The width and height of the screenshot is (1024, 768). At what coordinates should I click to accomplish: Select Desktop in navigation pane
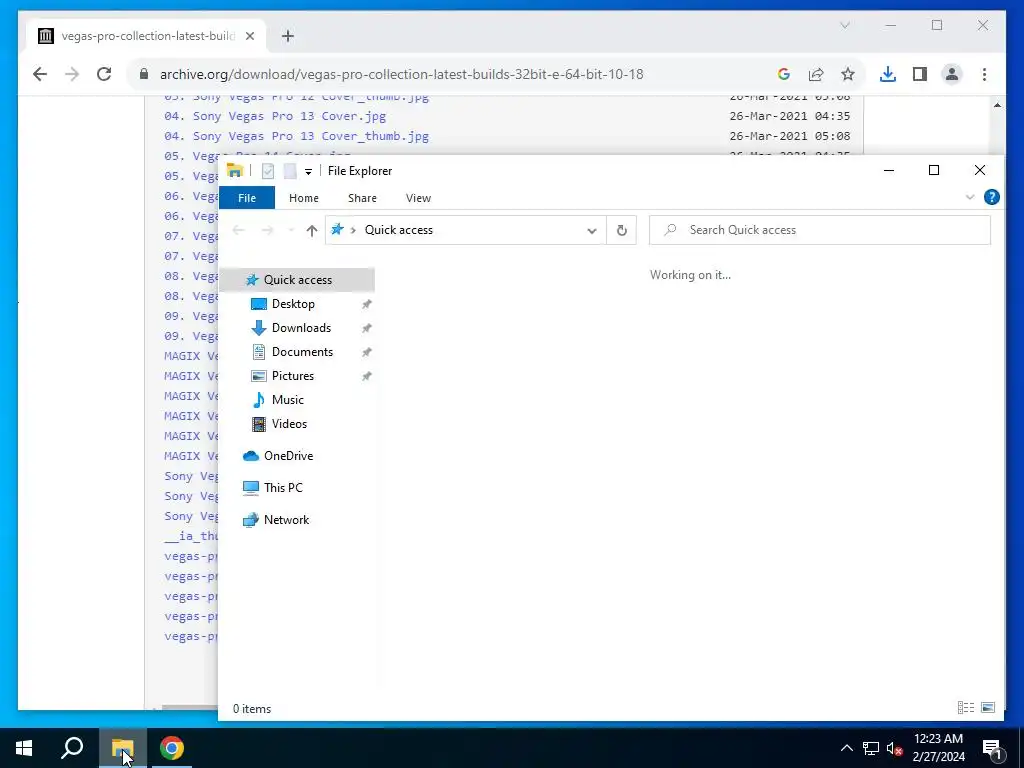tap(293, 304)
